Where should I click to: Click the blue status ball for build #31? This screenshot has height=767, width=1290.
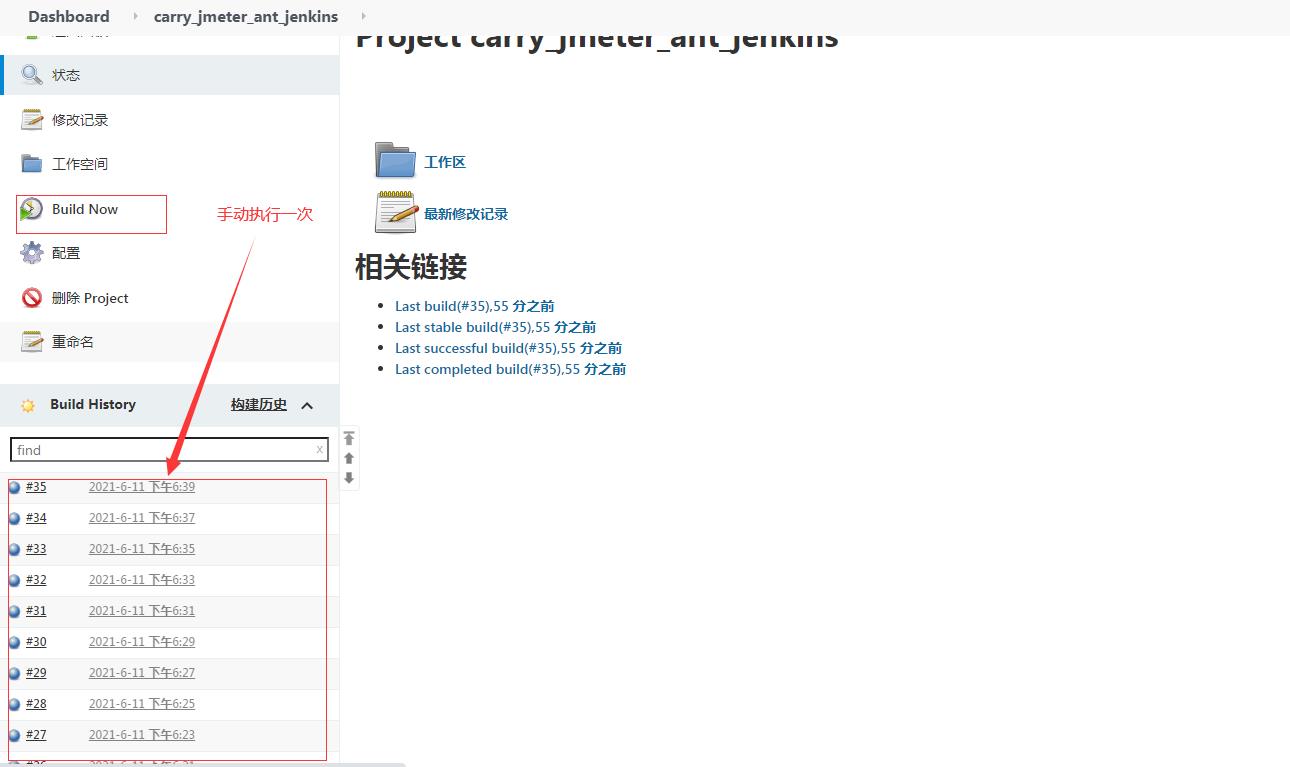click(14, 612)
